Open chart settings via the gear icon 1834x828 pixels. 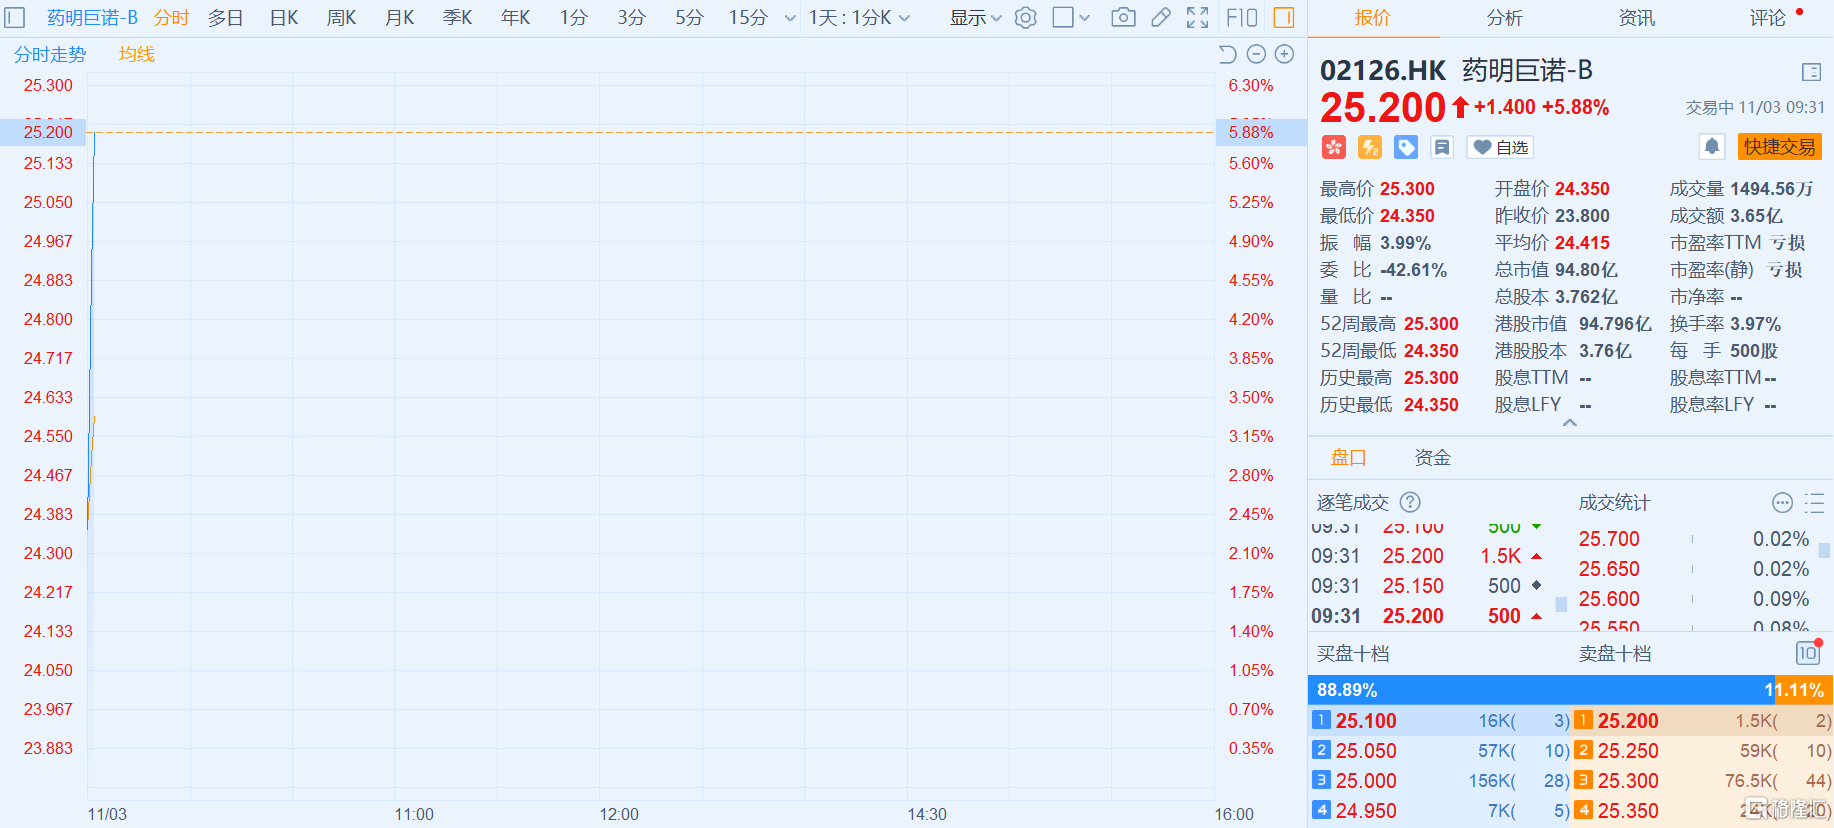[1025, 18]
